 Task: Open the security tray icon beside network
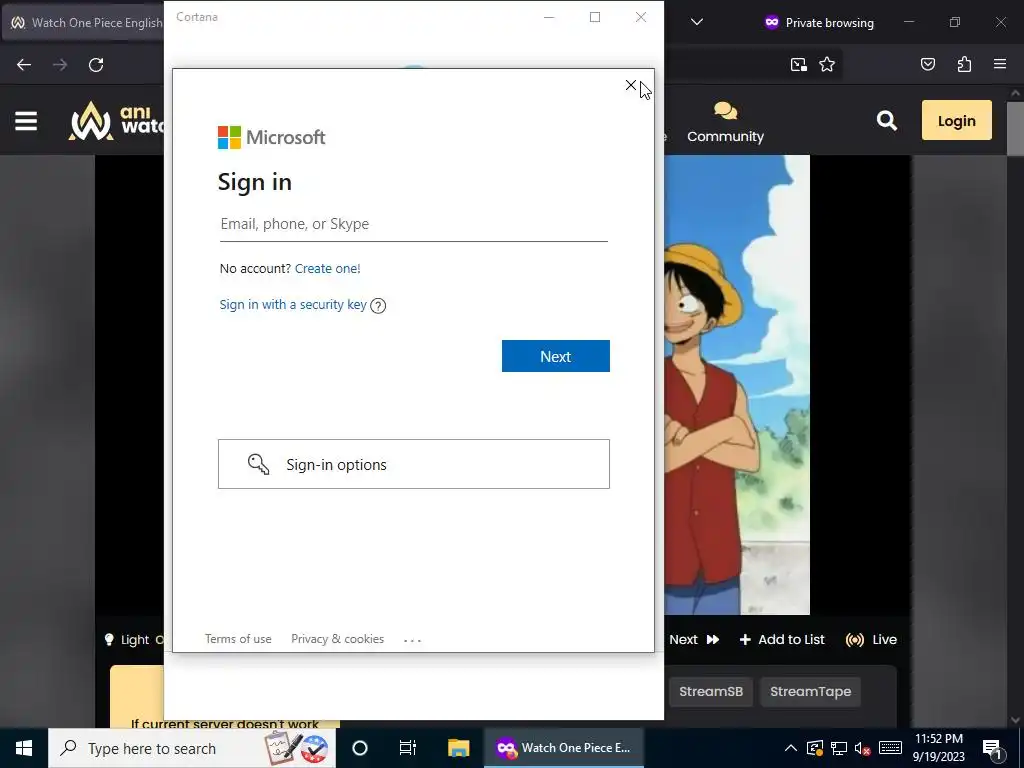tap(815, 748)
